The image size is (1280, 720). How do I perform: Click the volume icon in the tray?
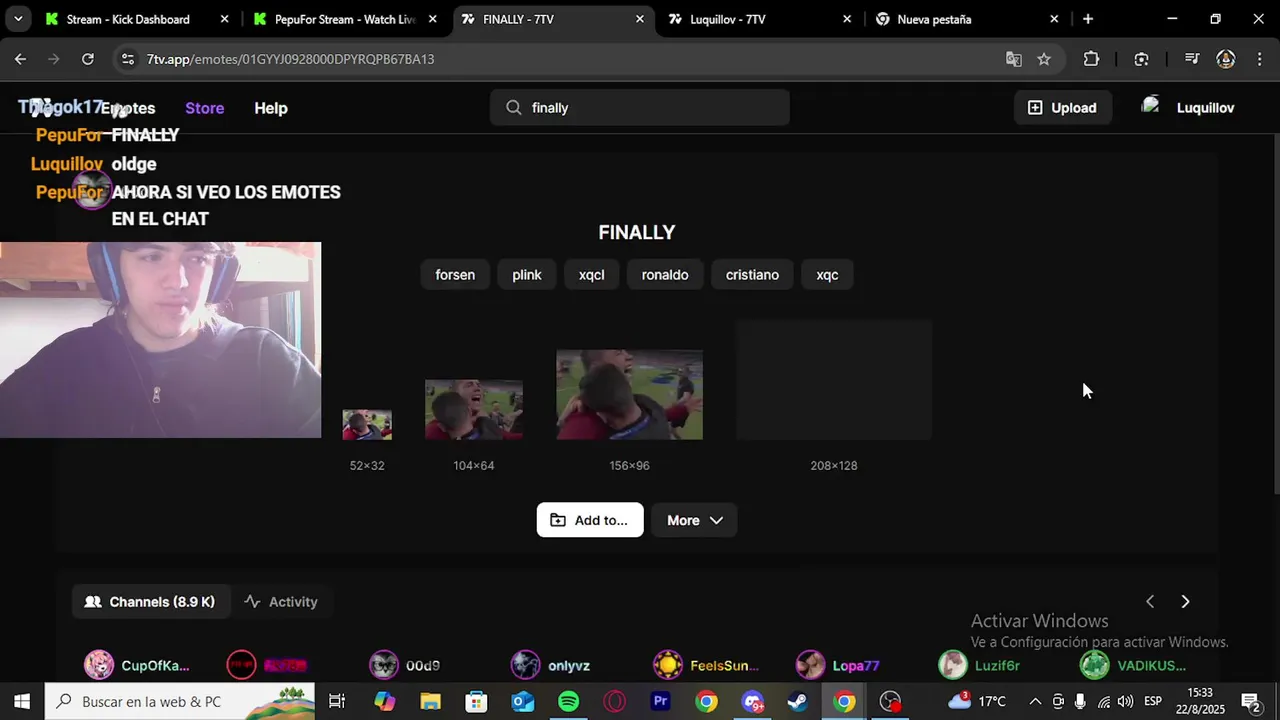coord(1125,702)
